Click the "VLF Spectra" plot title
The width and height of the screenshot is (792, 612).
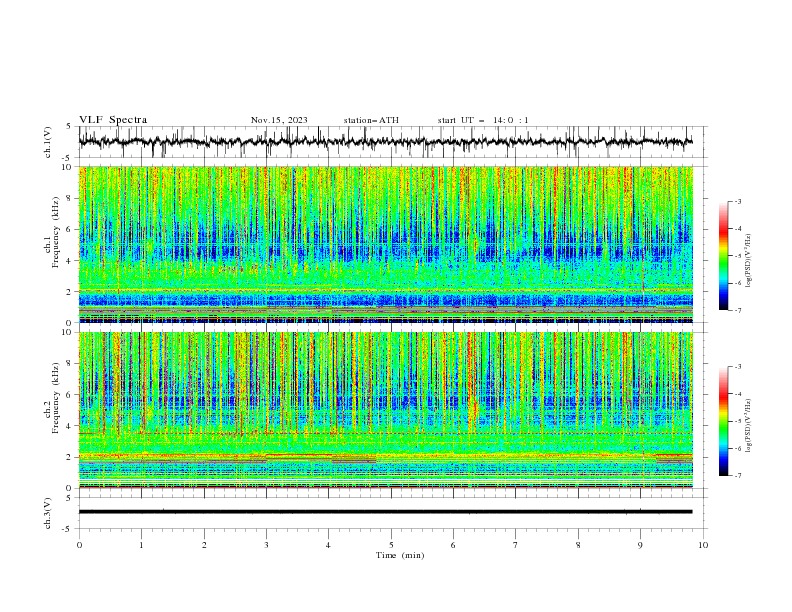click(x=113, y=120)
